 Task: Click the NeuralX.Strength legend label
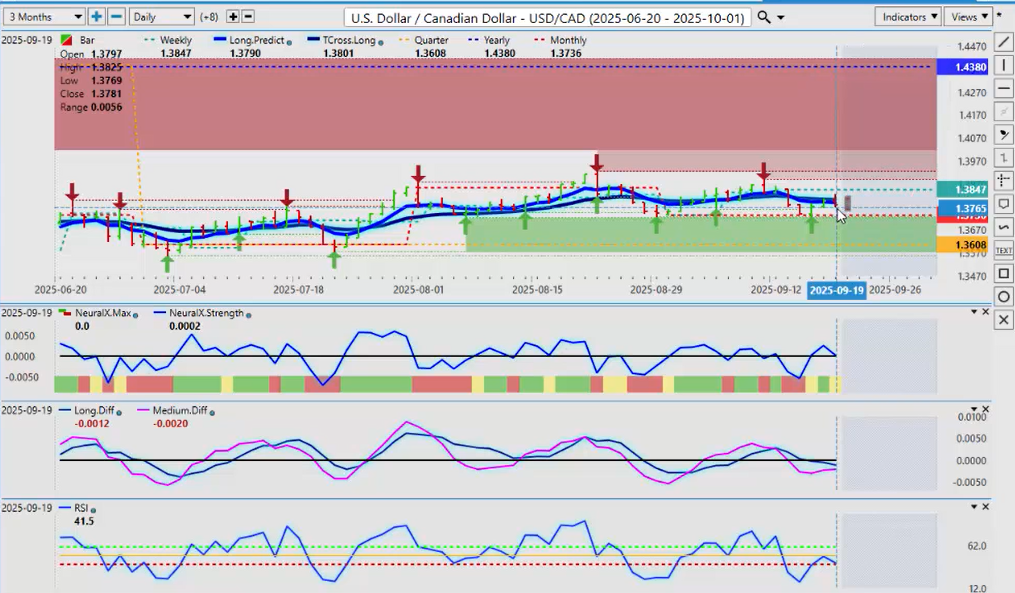pyautogui.click(x=206, y=313)
